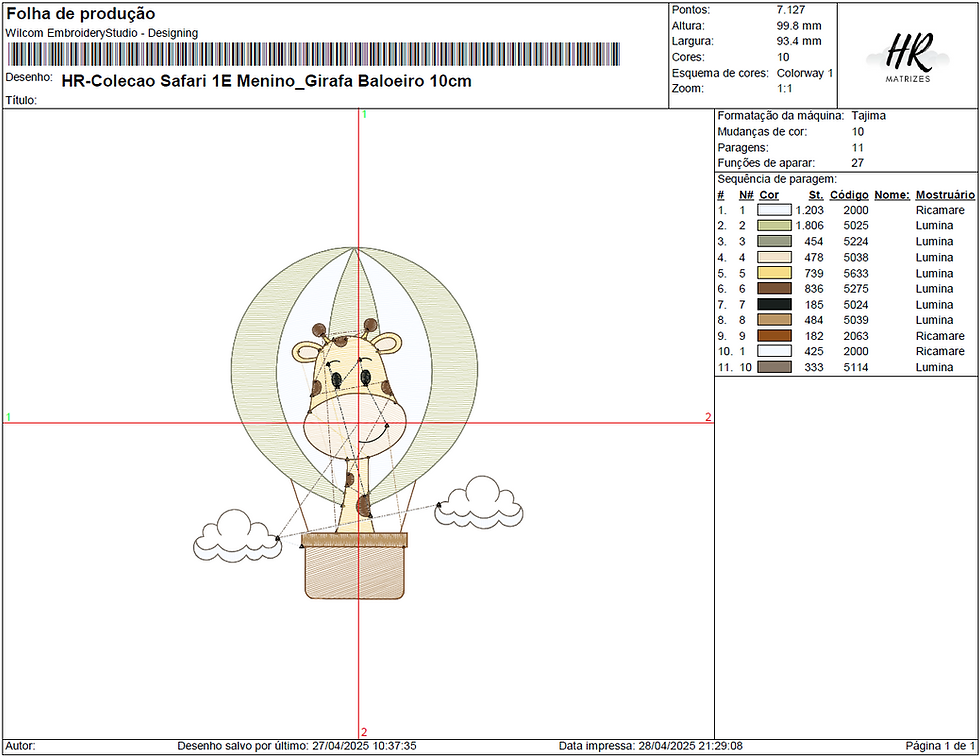Select yellow swatch with code 5633

pyautogui.click(x=774, y=273)
